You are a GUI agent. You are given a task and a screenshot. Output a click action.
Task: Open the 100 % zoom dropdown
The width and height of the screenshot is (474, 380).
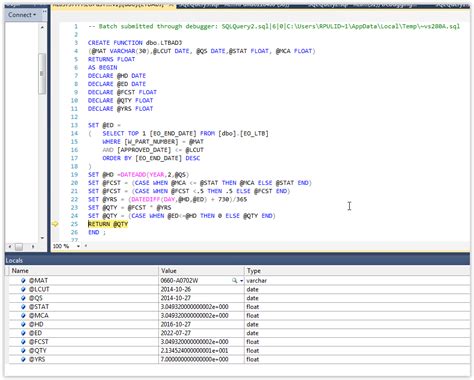pyautogui.click(x=78, y=246)
